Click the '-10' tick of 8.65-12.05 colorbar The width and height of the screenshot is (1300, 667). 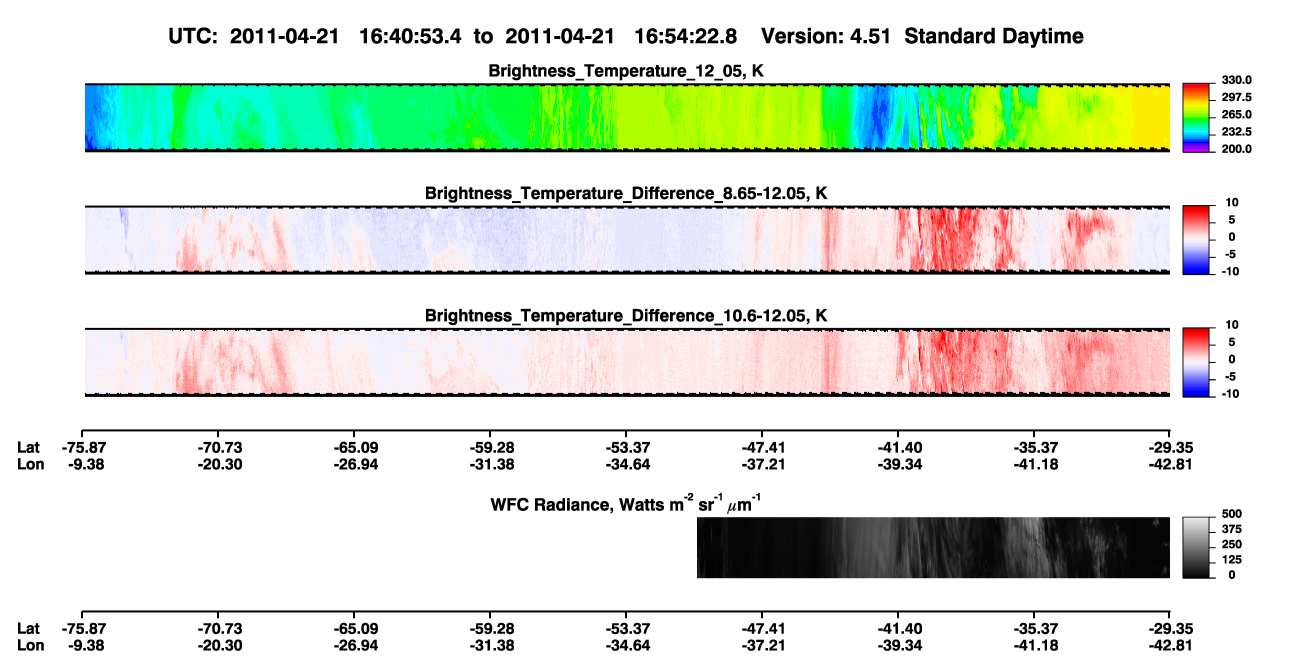1229,271
